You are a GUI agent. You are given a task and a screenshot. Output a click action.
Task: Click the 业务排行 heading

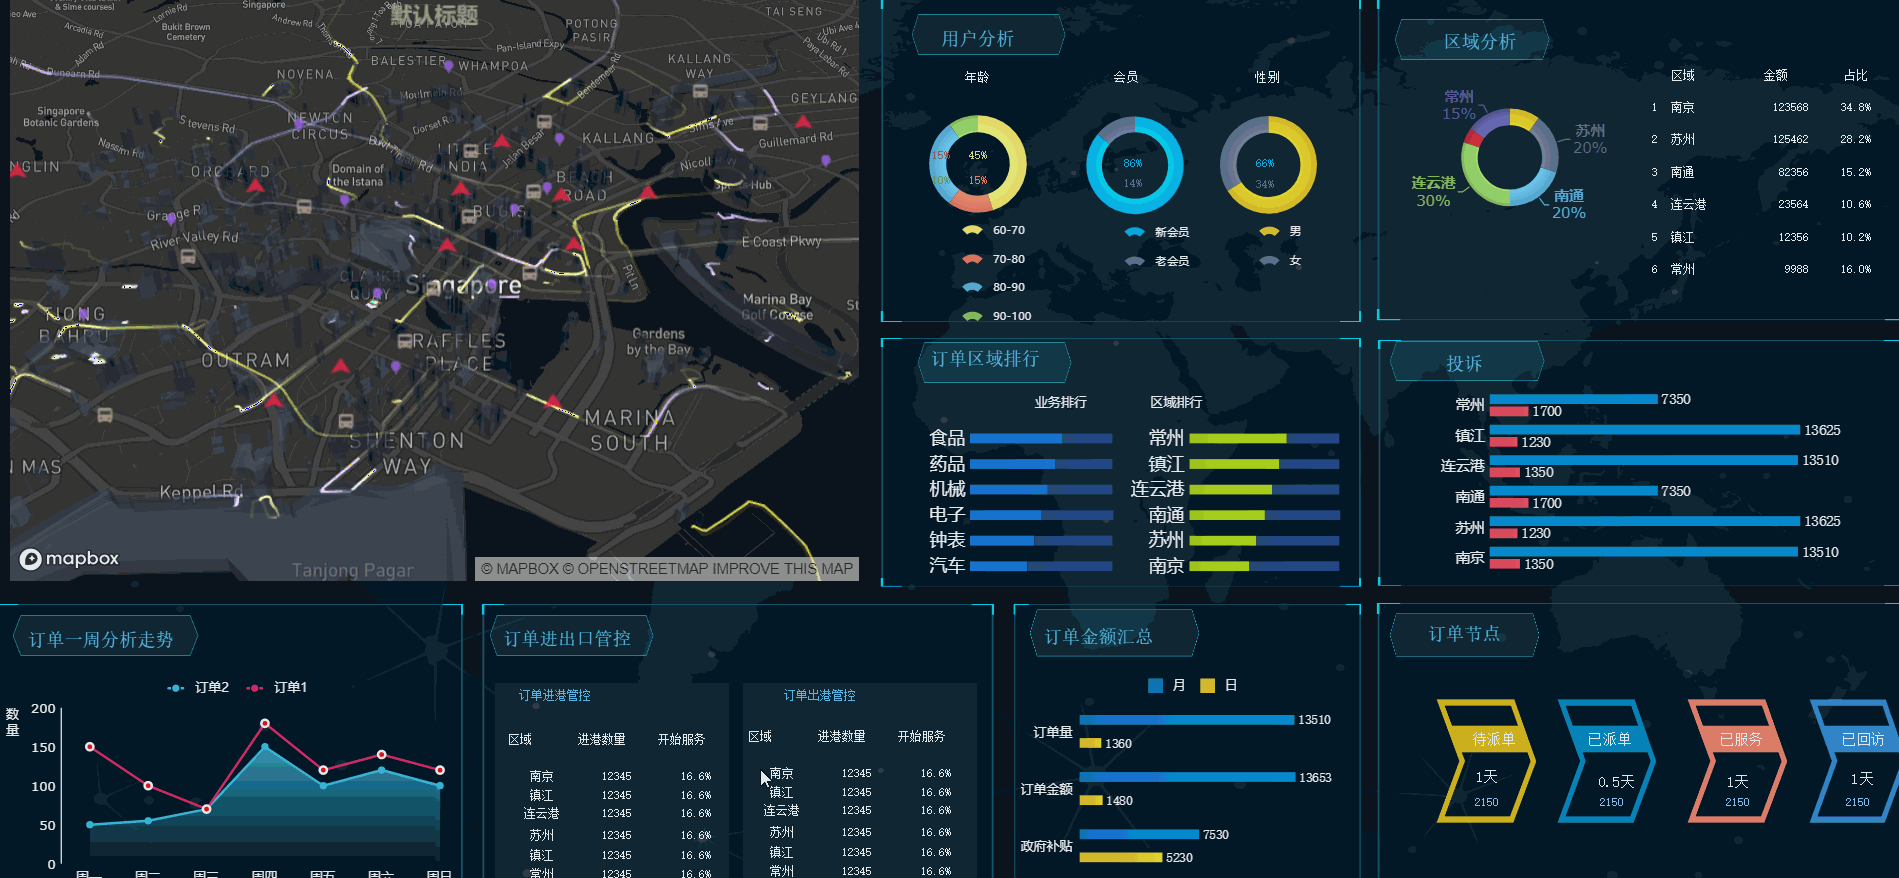[x=1060, y=402]
